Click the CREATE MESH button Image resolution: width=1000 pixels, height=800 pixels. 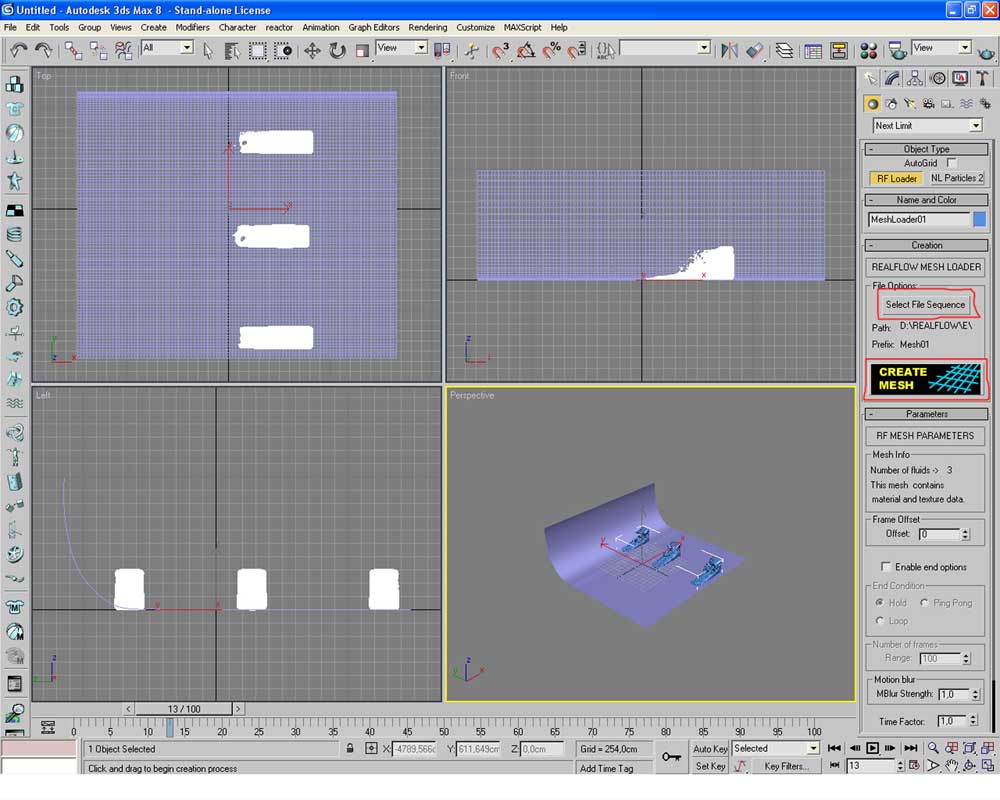(925, 378)
